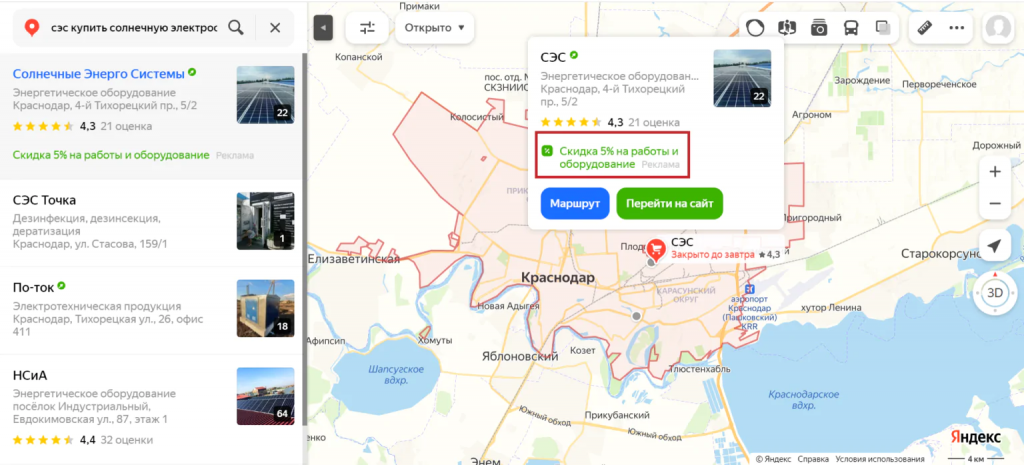Toggle the traffic layer icon
Viewport: 1024px width, 465px height.
[756, 28]
